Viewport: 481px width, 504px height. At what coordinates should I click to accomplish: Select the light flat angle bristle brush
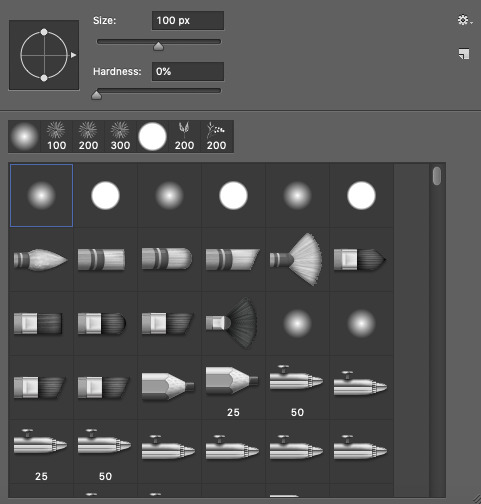[x=233, y=260]
